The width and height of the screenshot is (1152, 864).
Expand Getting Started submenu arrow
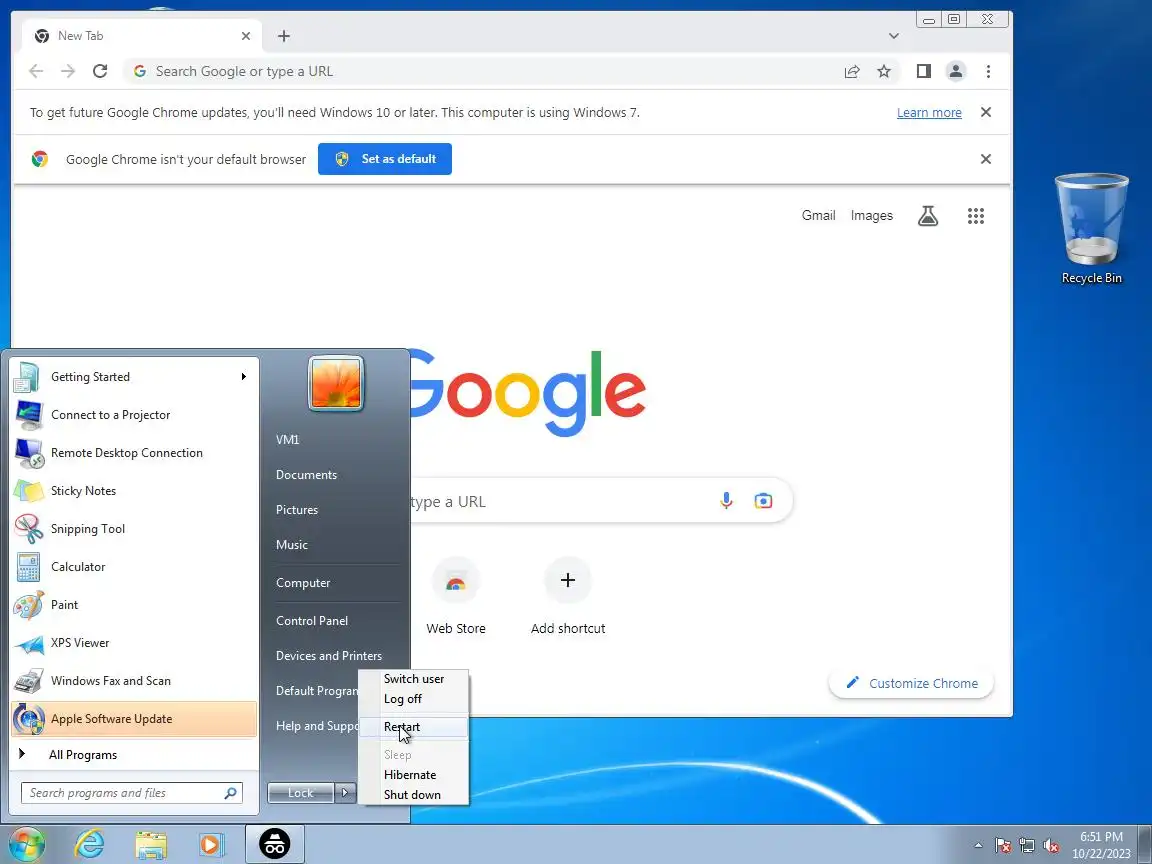(244, 377)
